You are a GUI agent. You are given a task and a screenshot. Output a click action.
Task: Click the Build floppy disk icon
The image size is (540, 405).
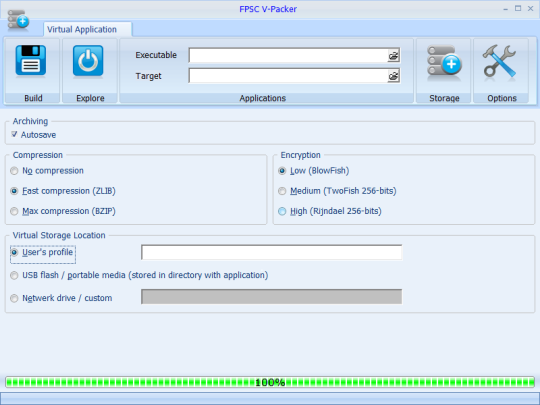pyautogui.click(x=31, y=60)
